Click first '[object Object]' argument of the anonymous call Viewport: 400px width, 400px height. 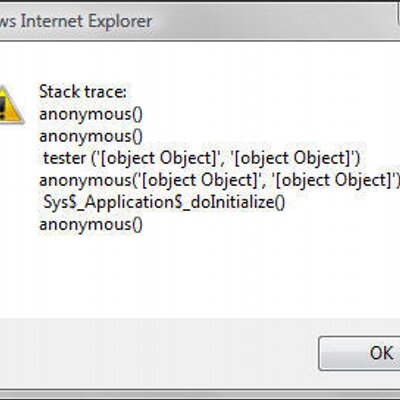tap(200, 180)
